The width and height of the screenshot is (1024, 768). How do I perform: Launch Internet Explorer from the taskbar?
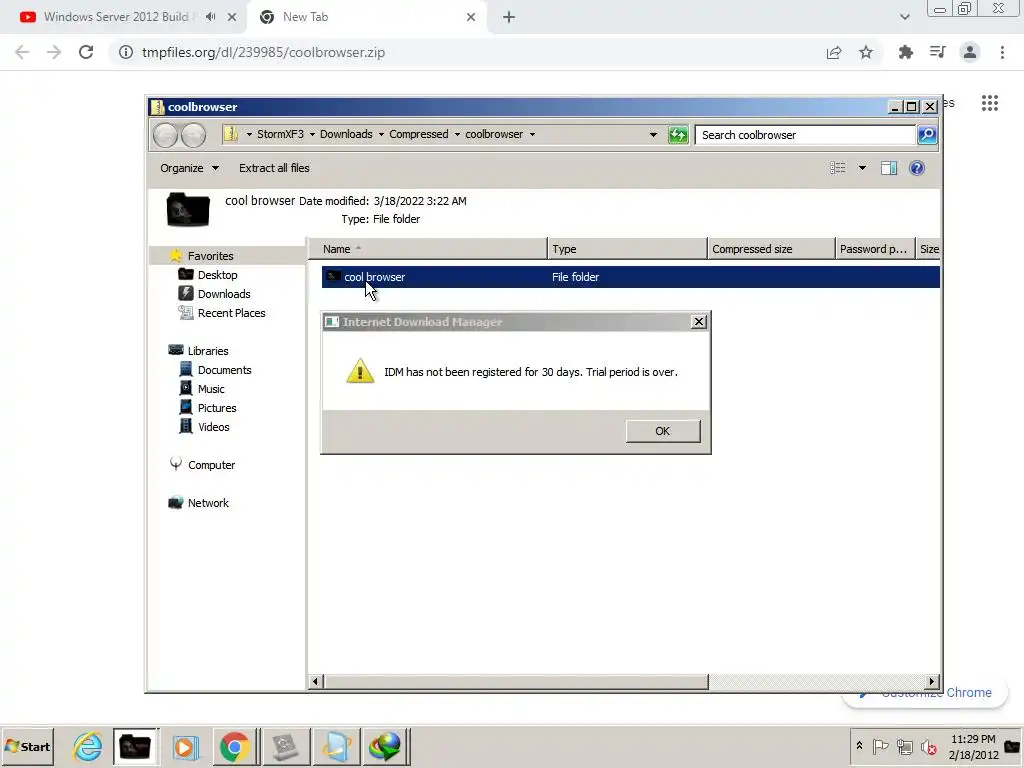click(x=87, y=746)
